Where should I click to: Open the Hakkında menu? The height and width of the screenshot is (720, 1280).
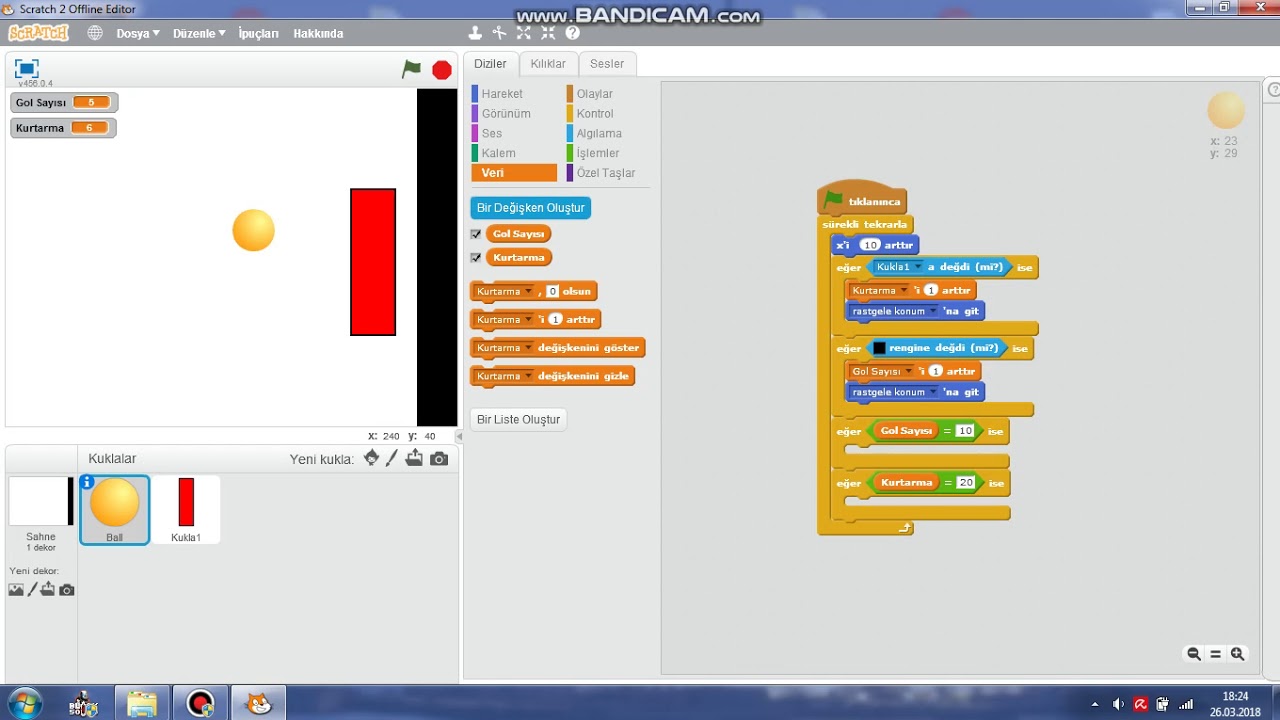click(318, 33)
